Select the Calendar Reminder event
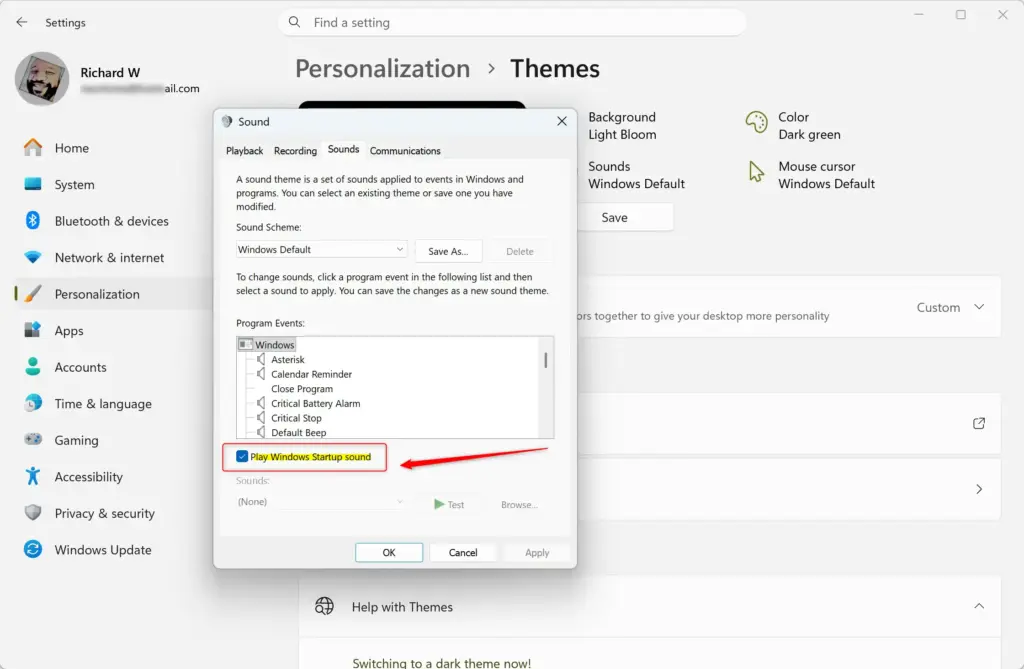Viewport: 1024px width, 669px height. [x=312, y=374]
